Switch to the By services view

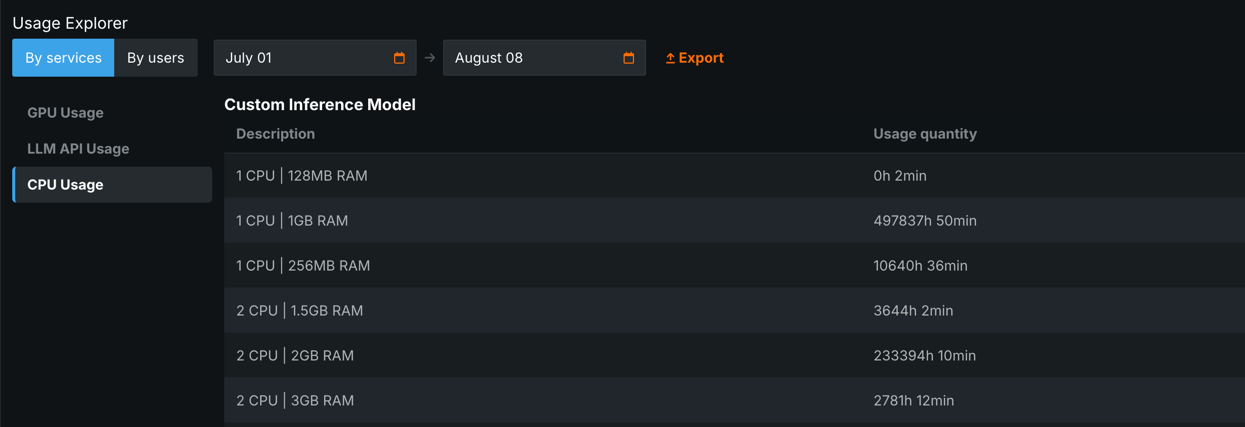(63, 58)
